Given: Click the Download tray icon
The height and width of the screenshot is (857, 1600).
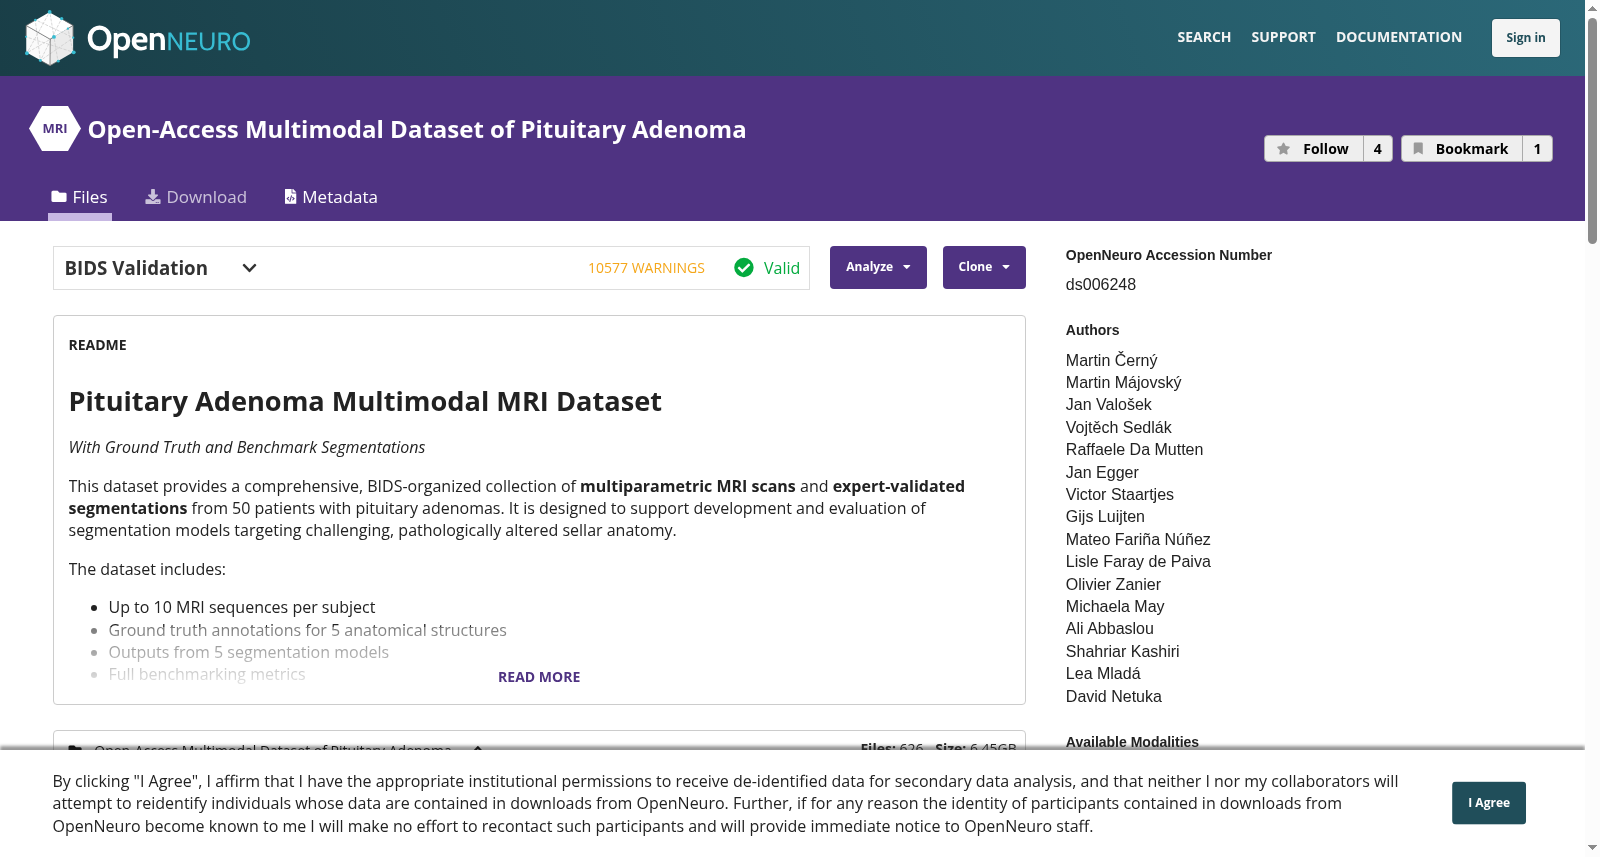Looking at the screenshot, I should [153, 197].
